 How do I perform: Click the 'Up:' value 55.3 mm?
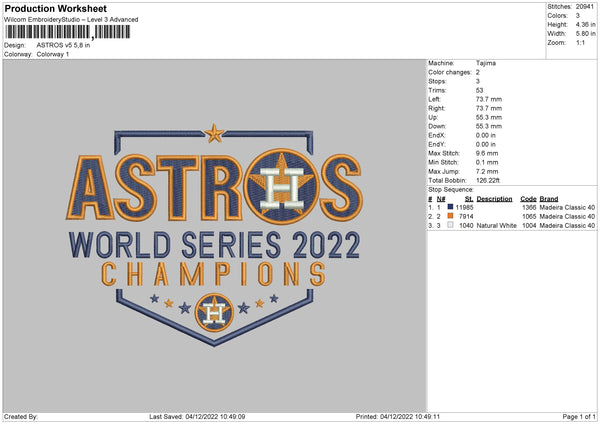coord(489,117)
